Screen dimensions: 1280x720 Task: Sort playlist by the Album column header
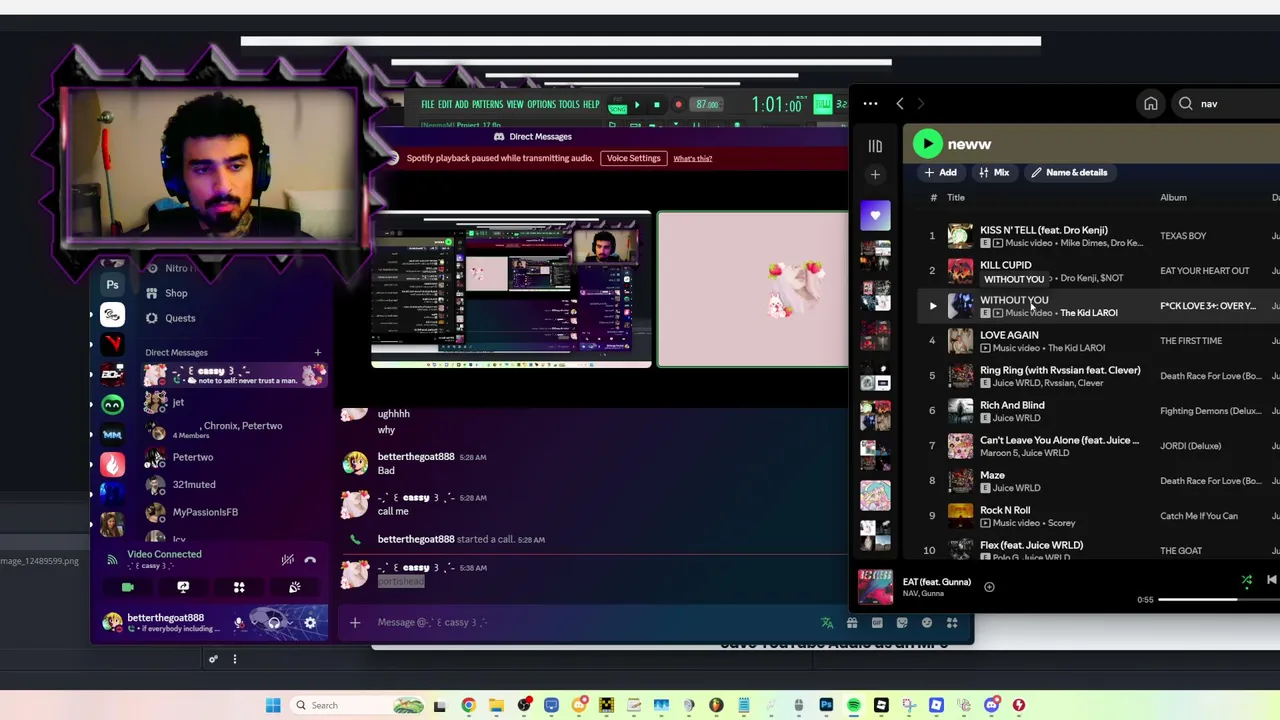pos(1173,197)
